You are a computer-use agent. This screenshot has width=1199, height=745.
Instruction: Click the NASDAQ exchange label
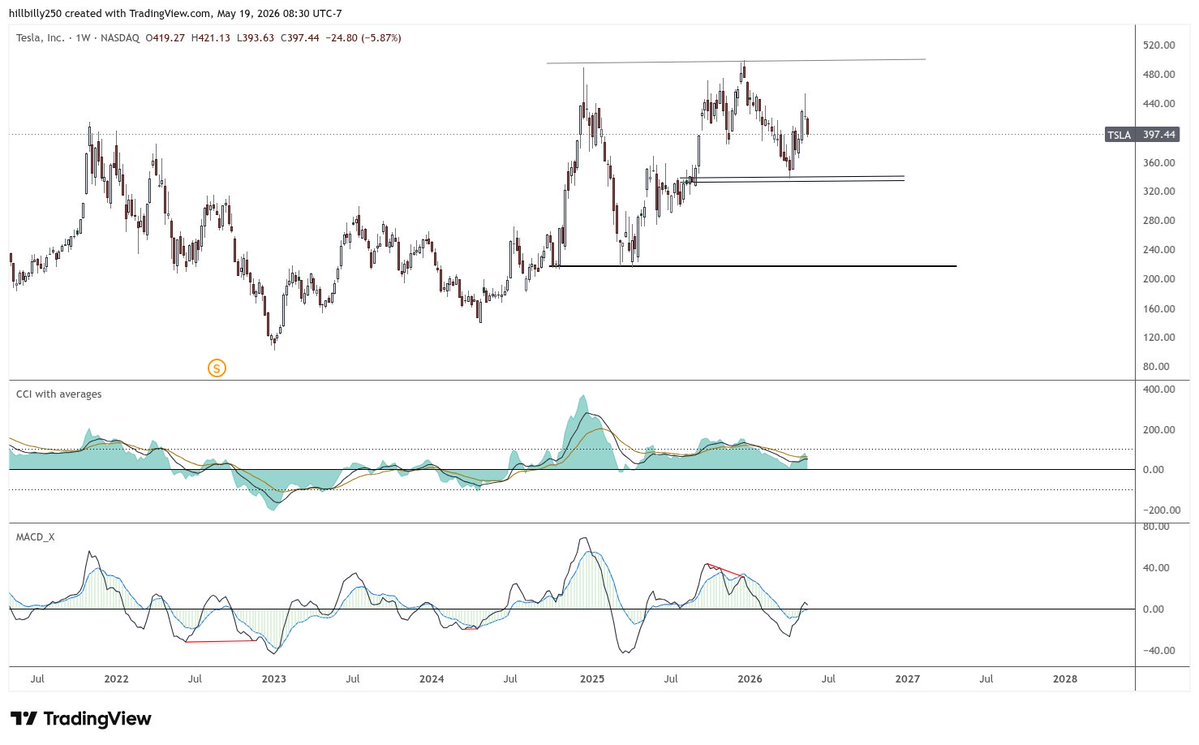(x=120, y=37)
